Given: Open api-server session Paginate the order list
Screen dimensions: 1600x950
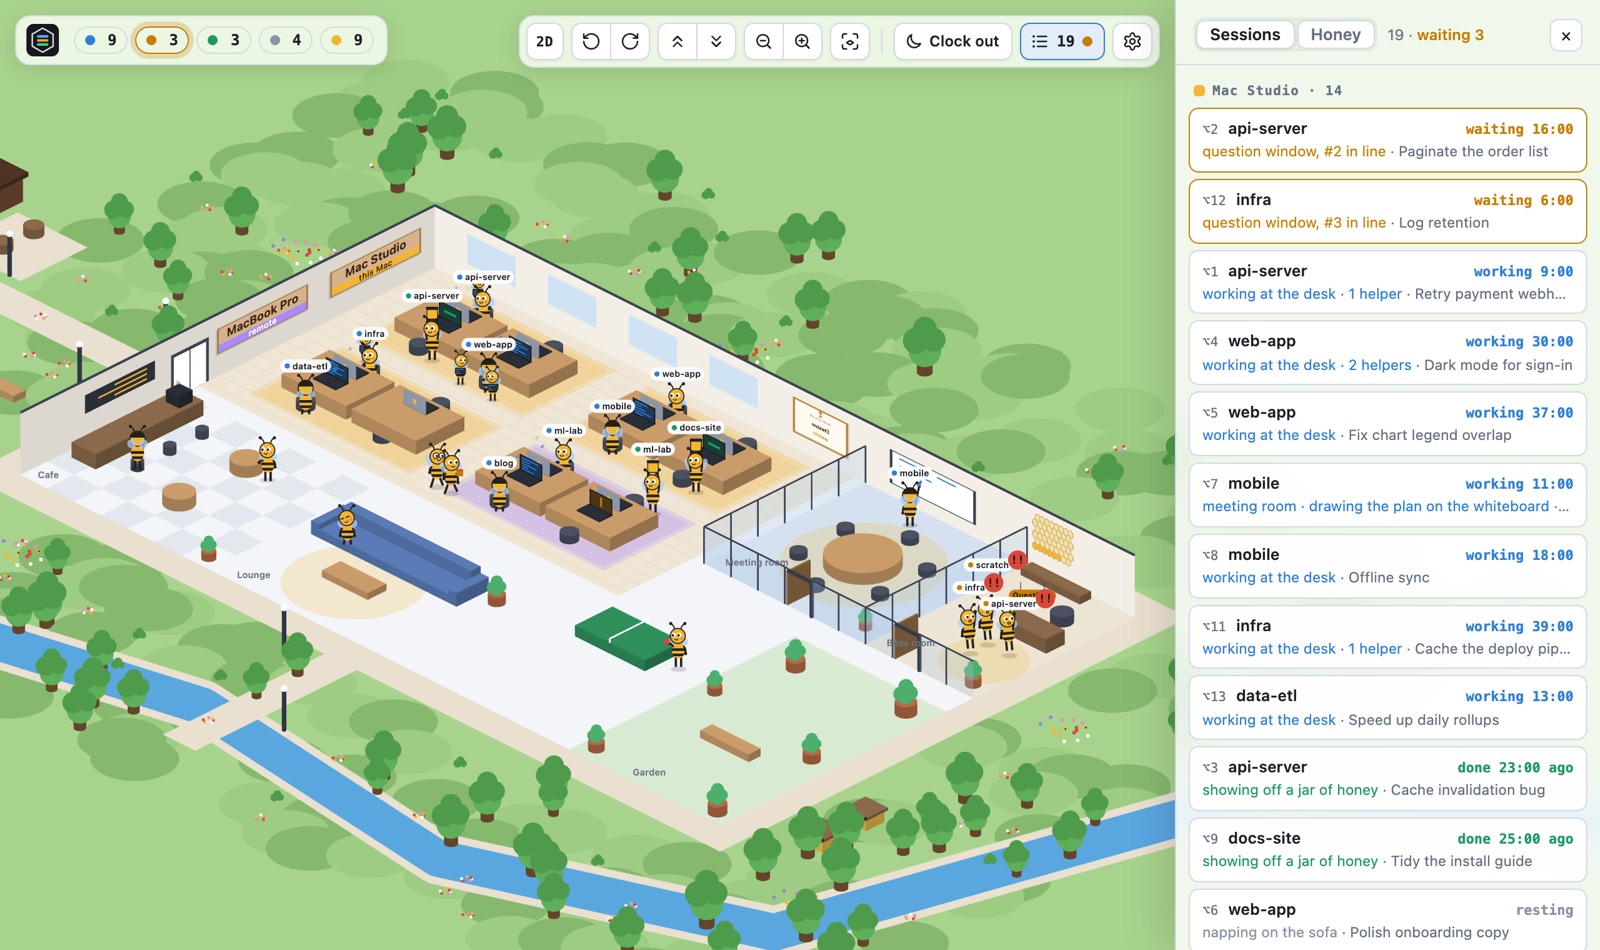Looking at the screenshot, I should (1387, 140).
